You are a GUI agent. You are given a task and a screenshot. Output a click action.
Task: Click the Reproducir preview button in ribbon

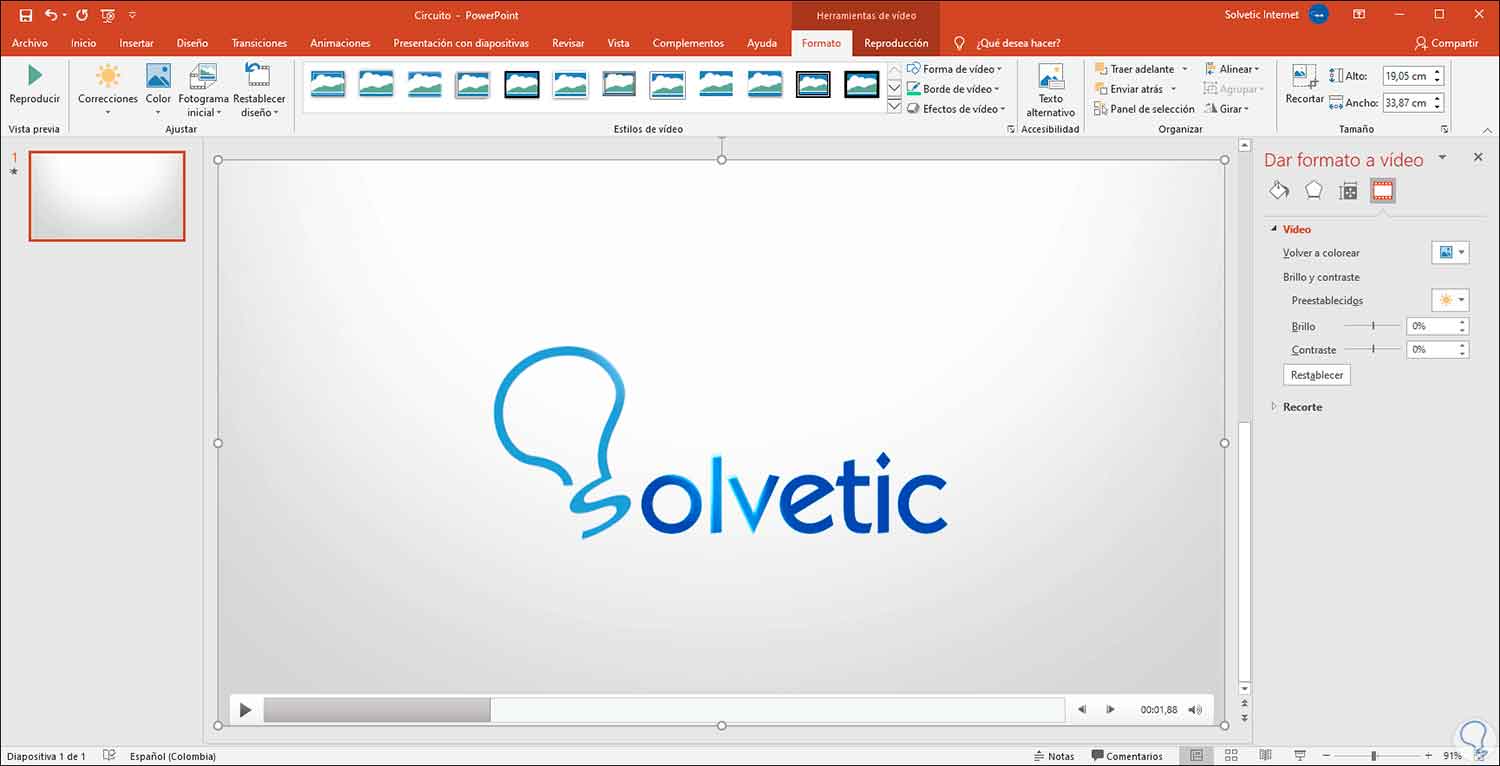(35, 85)
